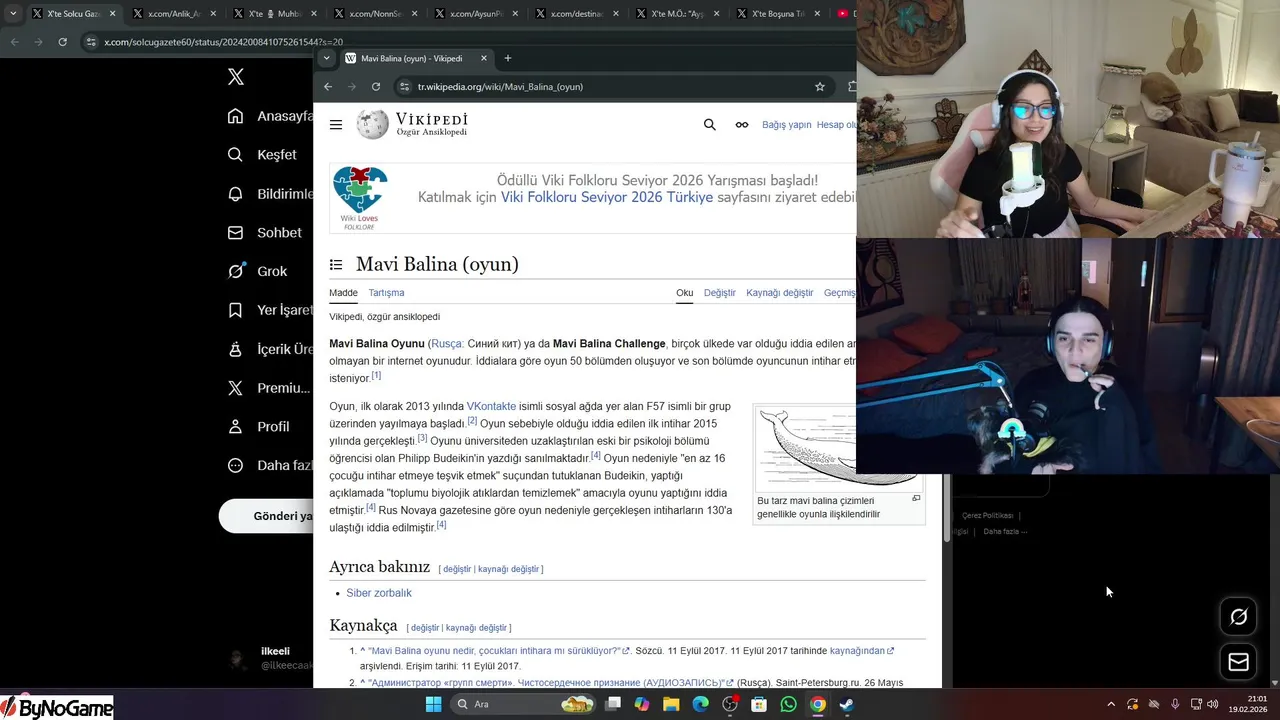Close the Mavi Balina Vikipedi tab

pos(484,58)
